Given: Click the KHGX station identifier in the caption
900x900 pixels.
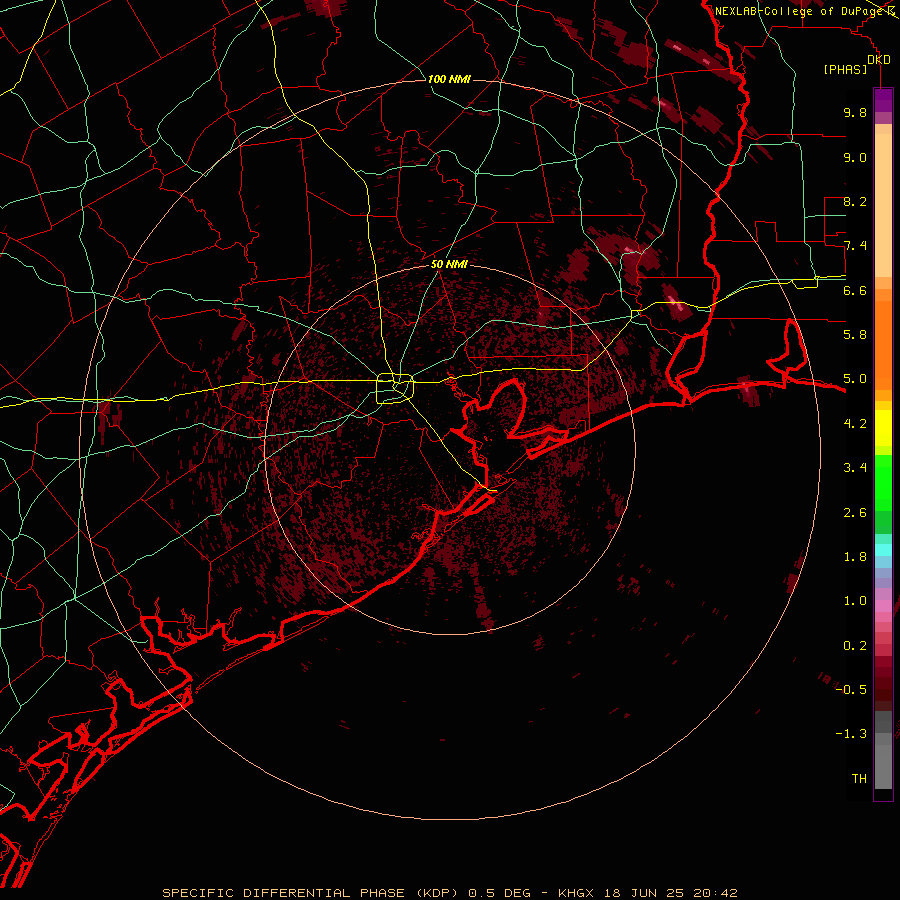Looking at the screenshot, I should [x=577, y=893].
